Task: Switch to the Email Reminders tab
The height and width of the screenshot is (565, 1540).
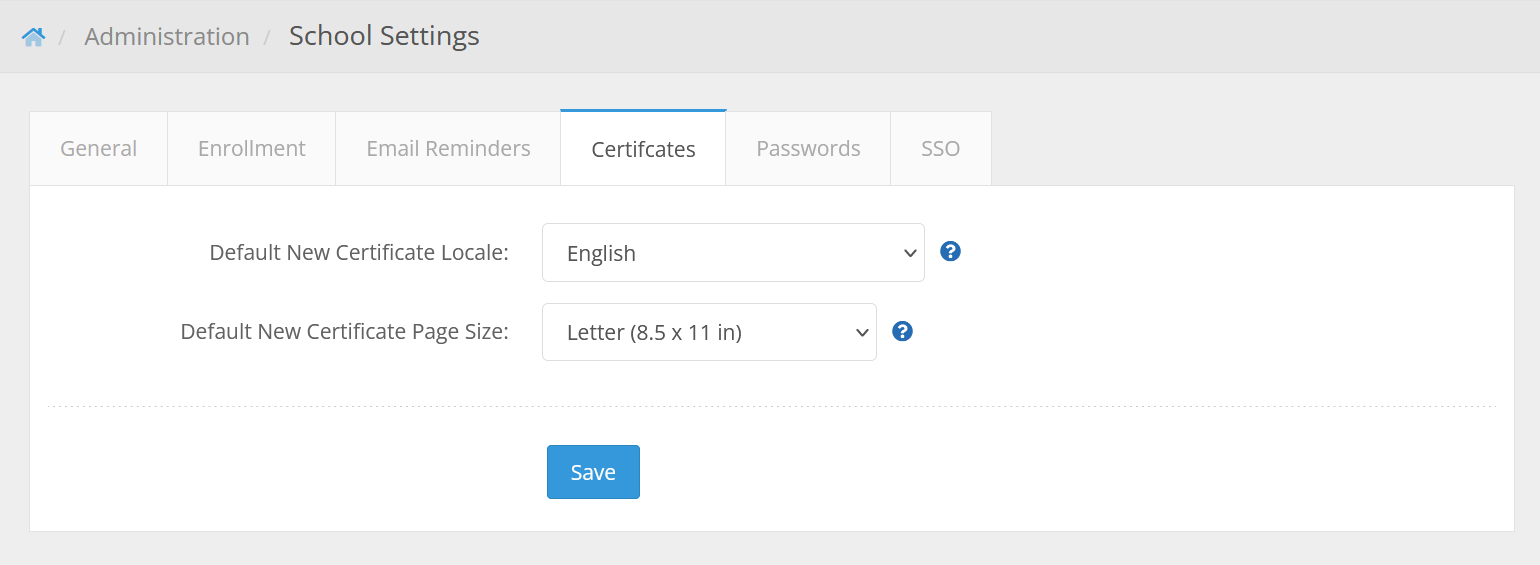Action: (448, 149)
